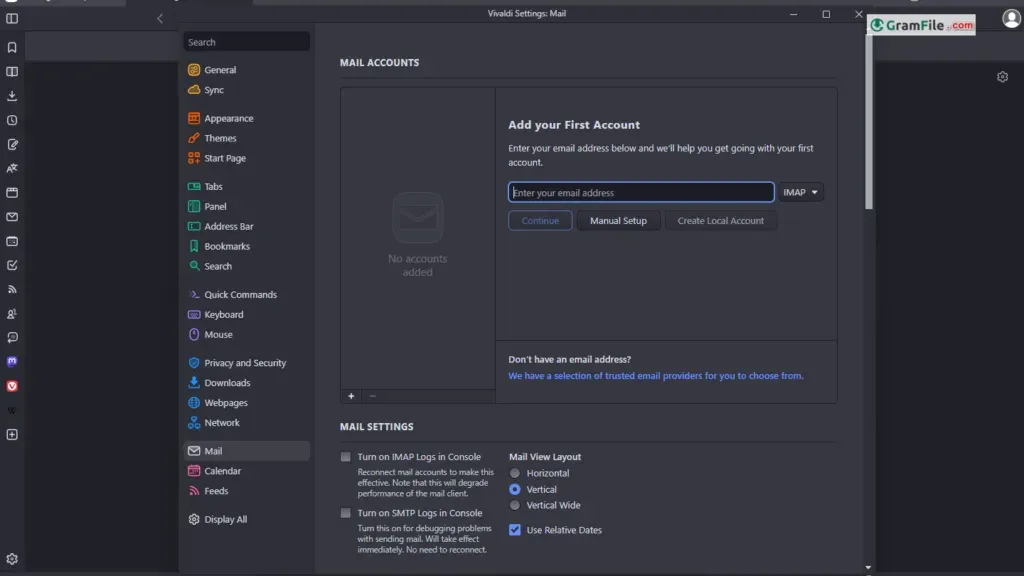Open Tabs settings section
This screenshot has width=1024, height=576.
246,187
